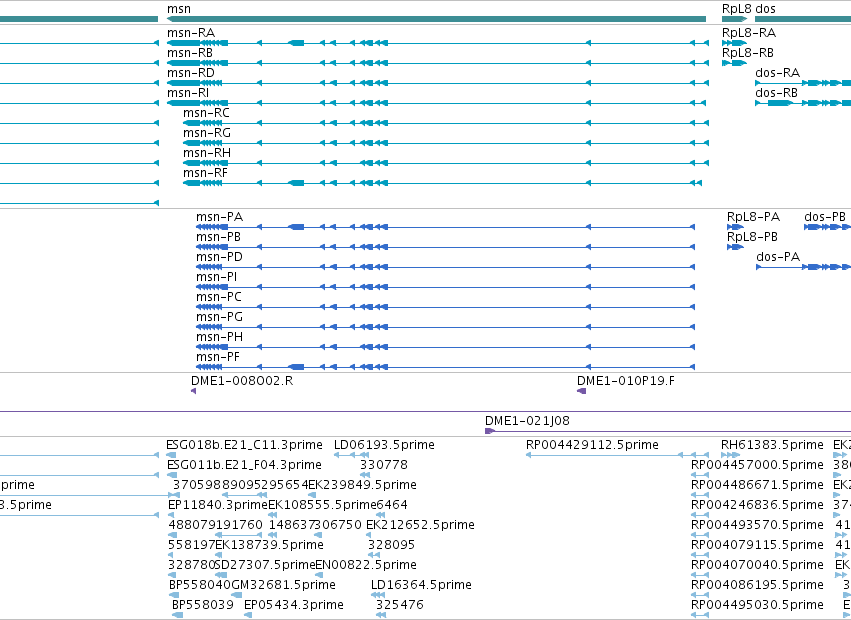
Task: Click the RpL8-RB transcript label
Action: (748, 53)
